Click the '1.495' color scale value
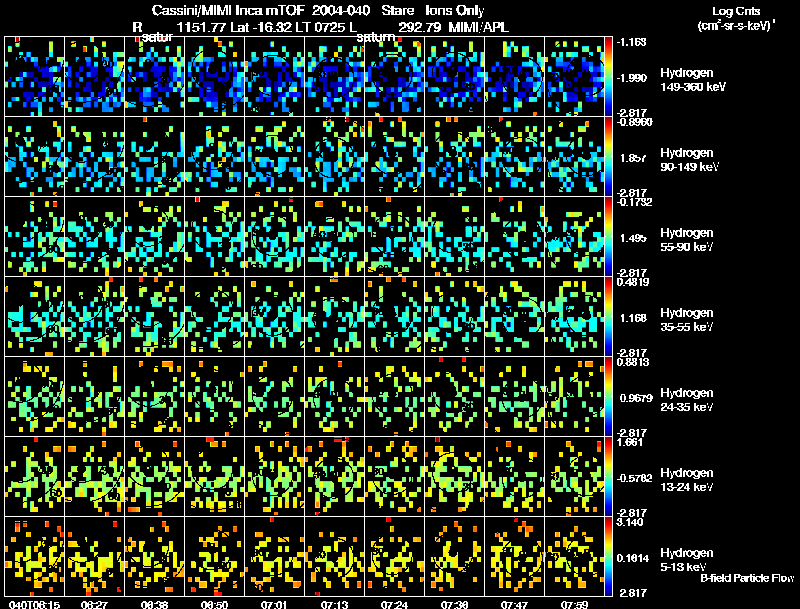The height and width of the screenshot is (609, 800). [x=633, y=238]
